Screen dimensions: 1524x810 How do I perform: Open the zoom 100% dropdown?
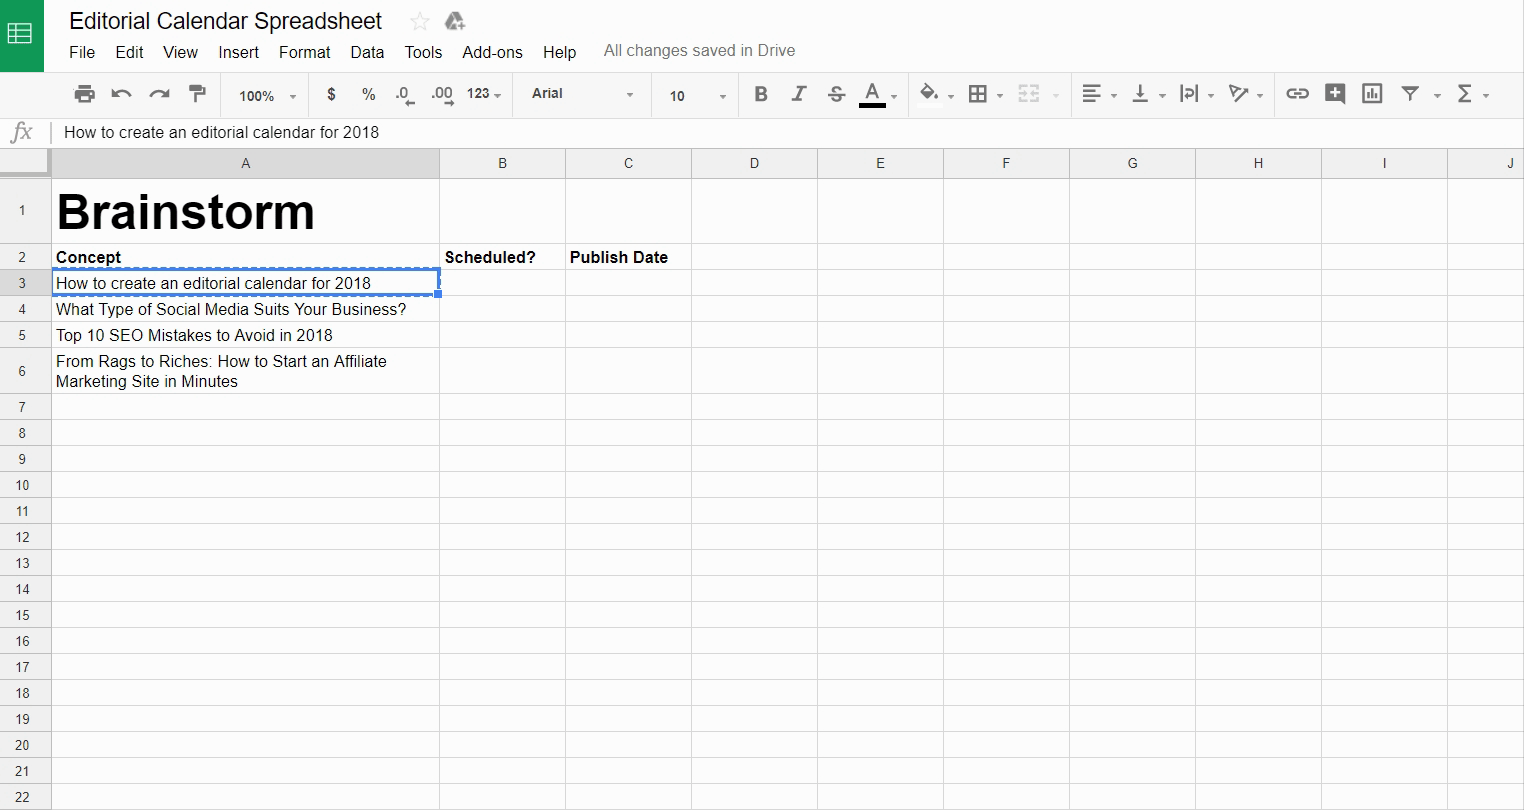click(x=267, y=96)
